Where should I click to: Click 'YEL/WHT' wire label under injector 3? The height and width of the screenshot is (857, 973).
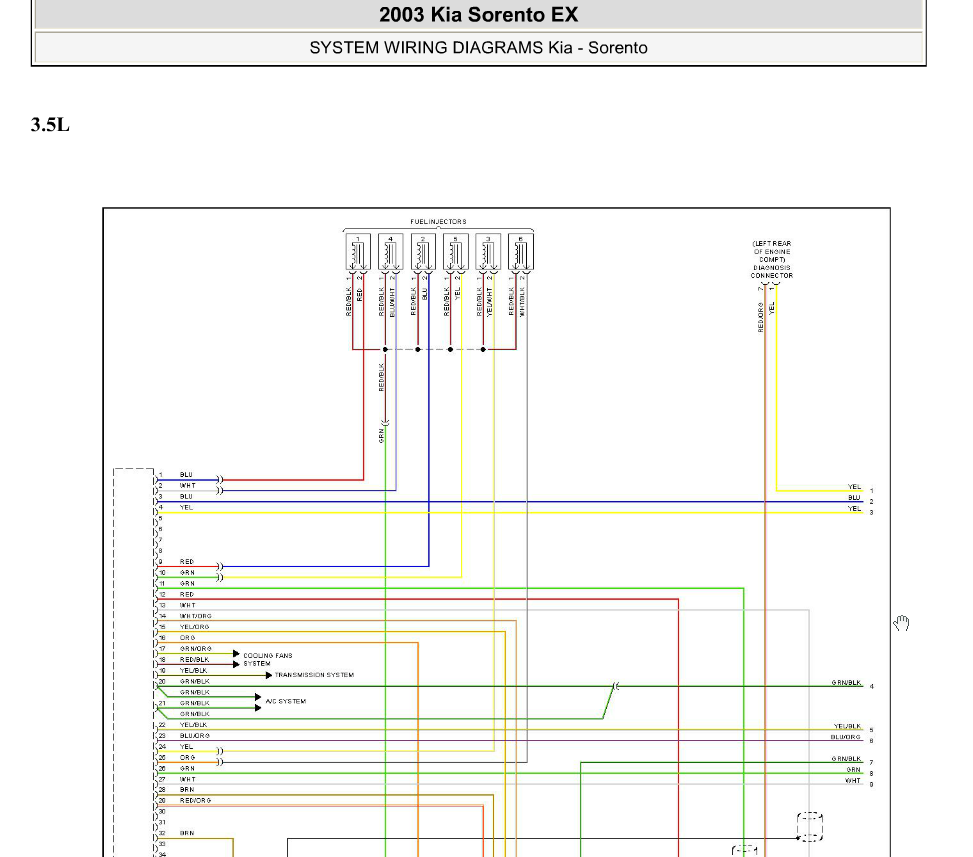(x=490, y=302)
